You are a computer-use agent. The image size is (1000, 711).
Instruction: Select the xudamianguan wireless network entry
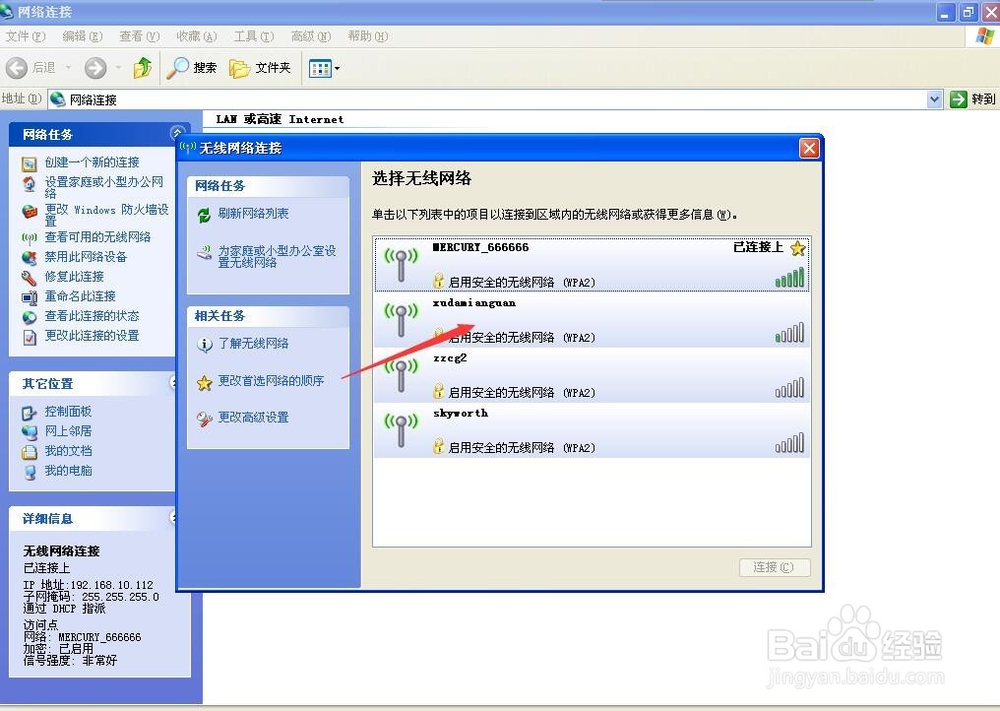pos(590,320)
